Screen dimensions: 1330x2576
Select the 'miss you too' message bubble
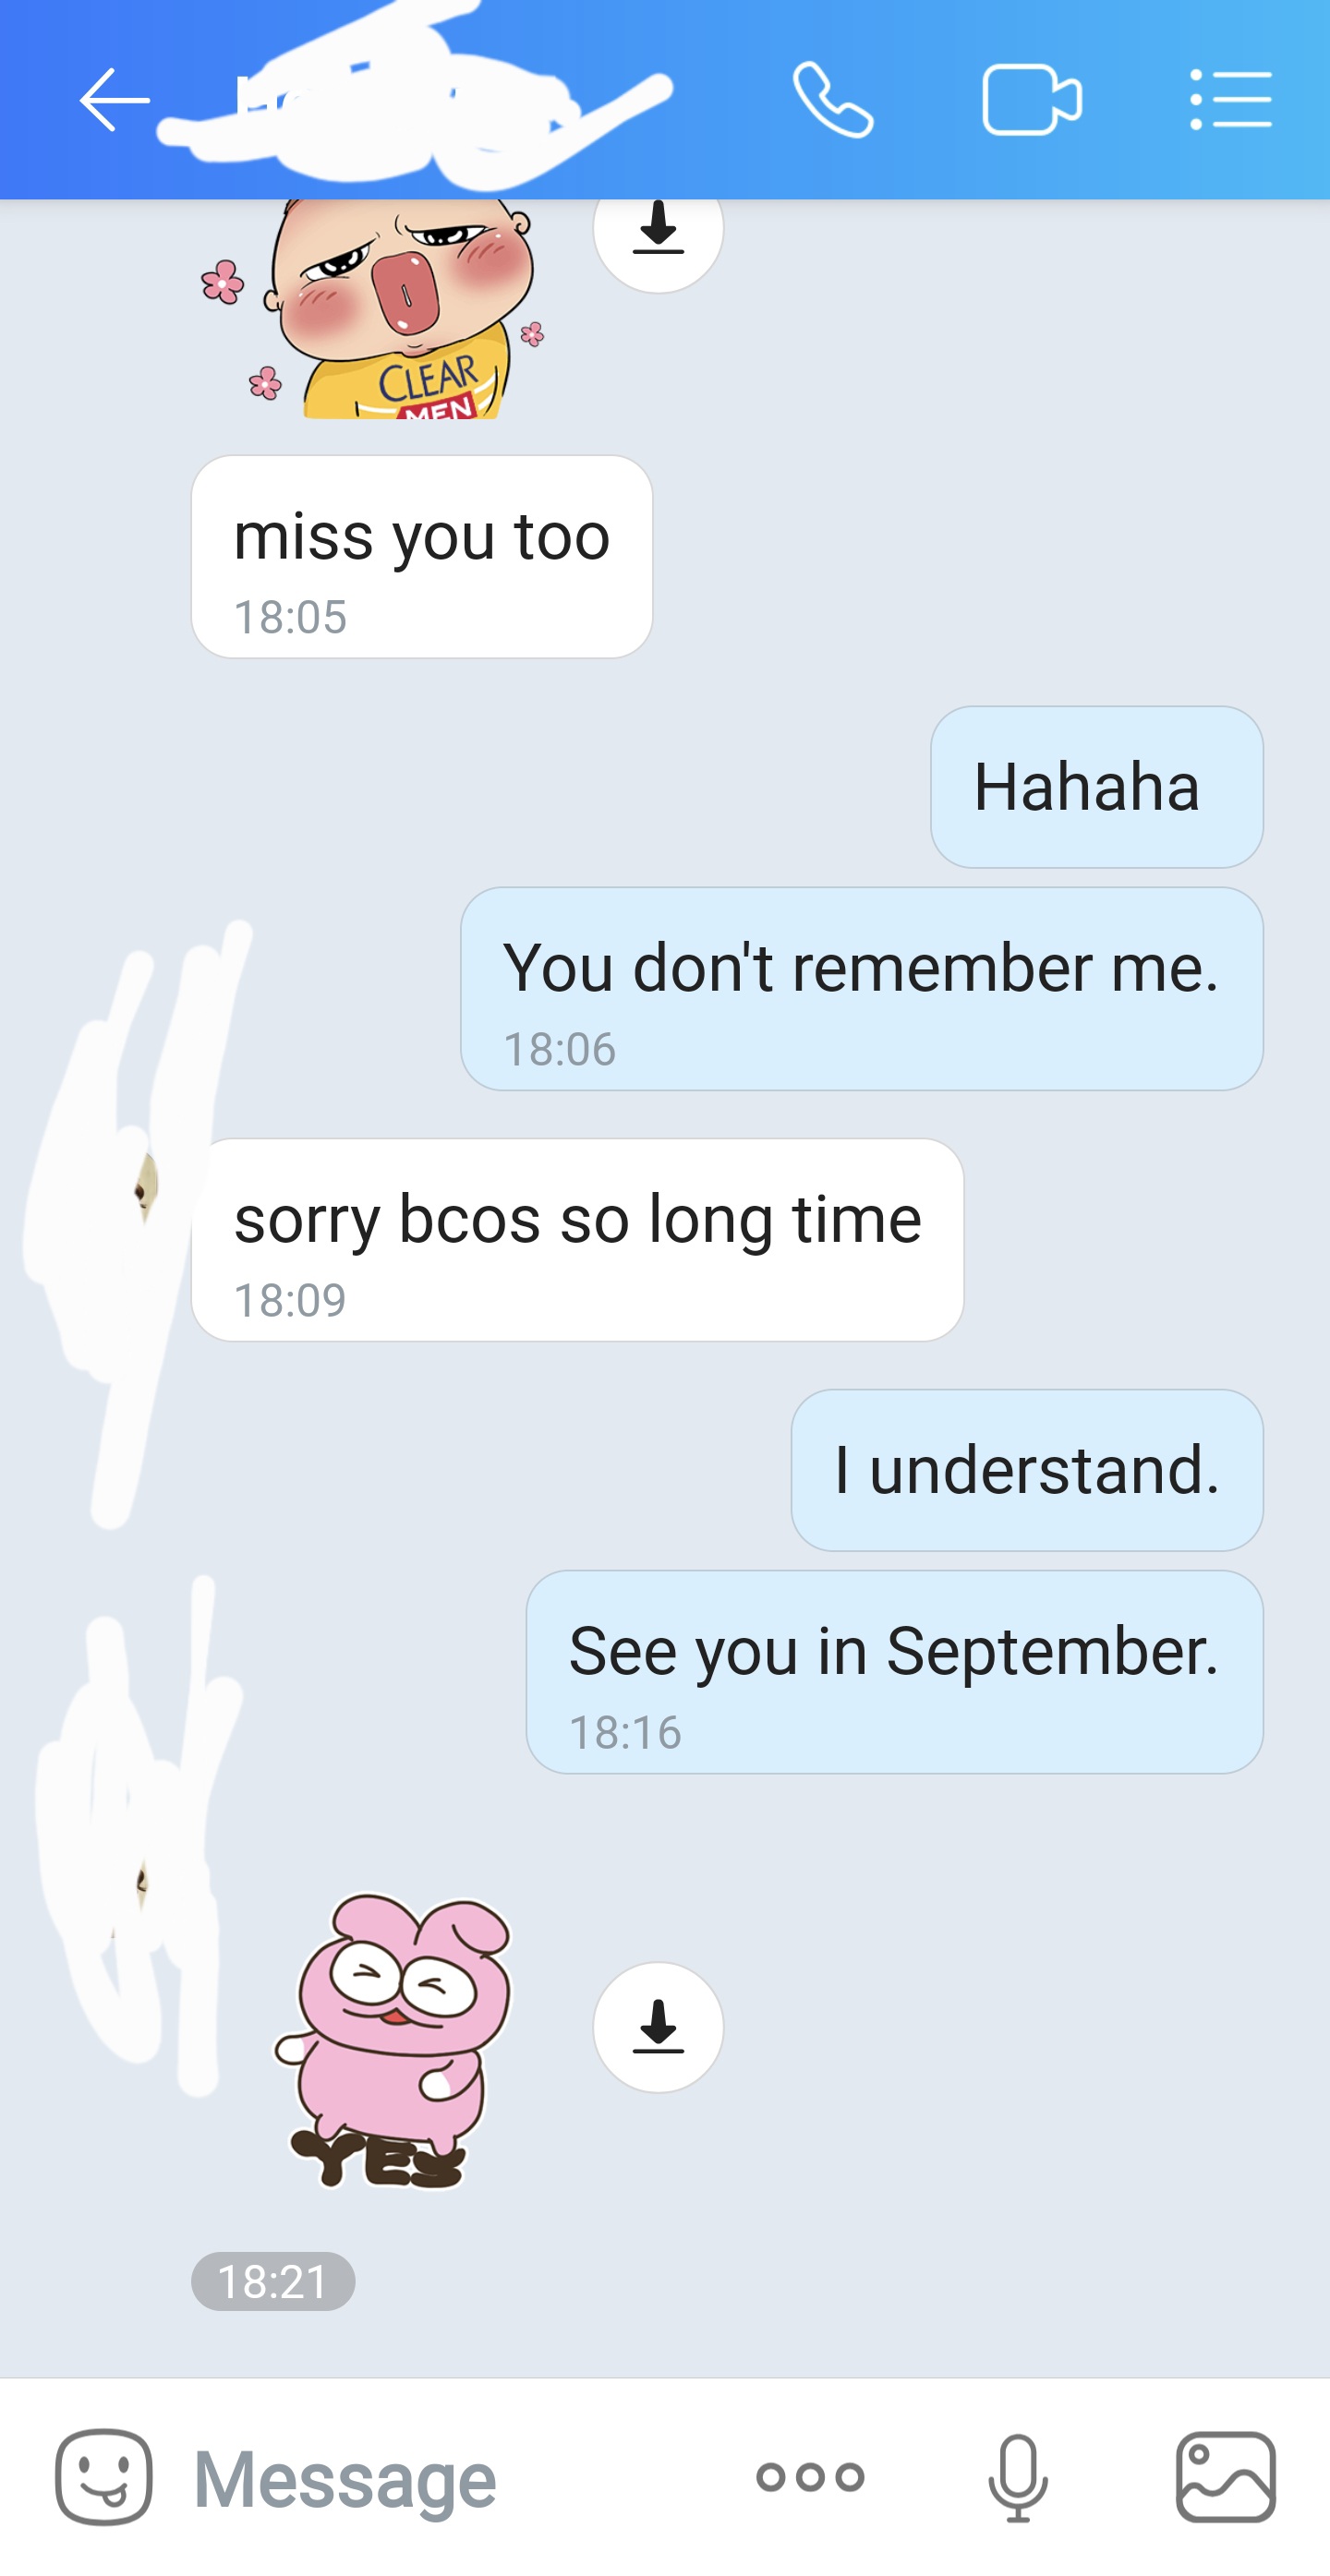(x=422, y=557)
